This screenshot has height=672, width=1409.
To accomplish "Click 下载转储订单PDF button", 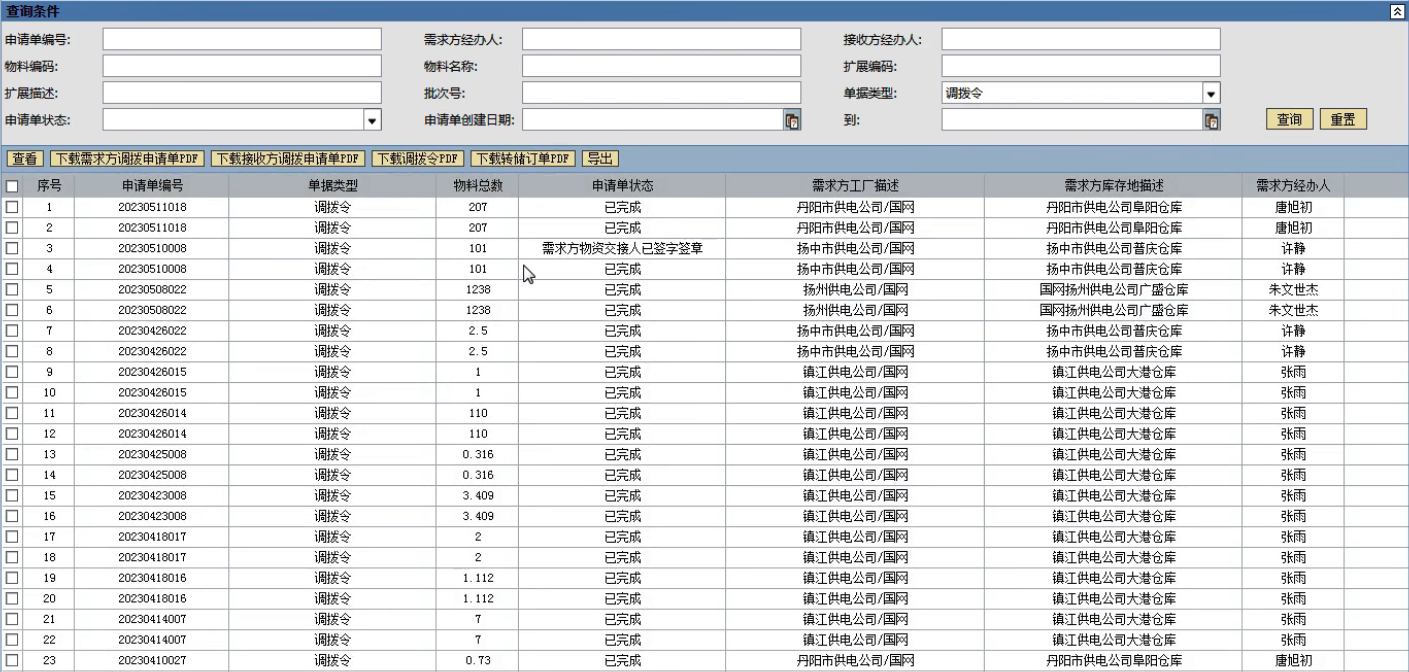I will tap(523, 159).
